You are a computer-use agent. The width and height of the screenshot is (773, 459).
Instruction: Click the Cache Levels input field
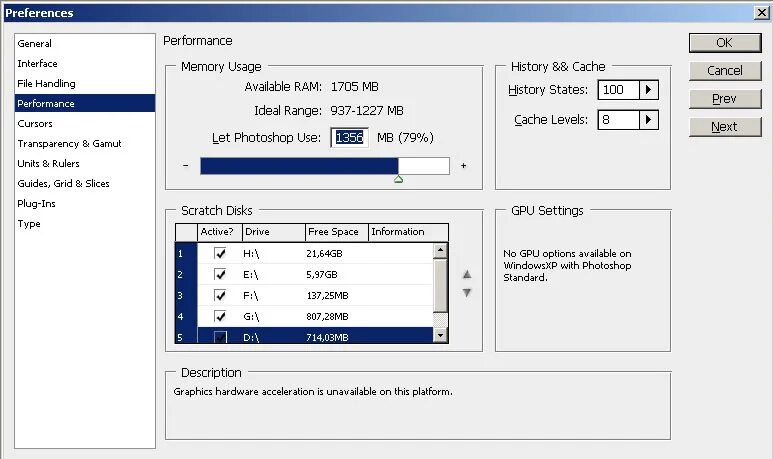[x=618, y=120]
